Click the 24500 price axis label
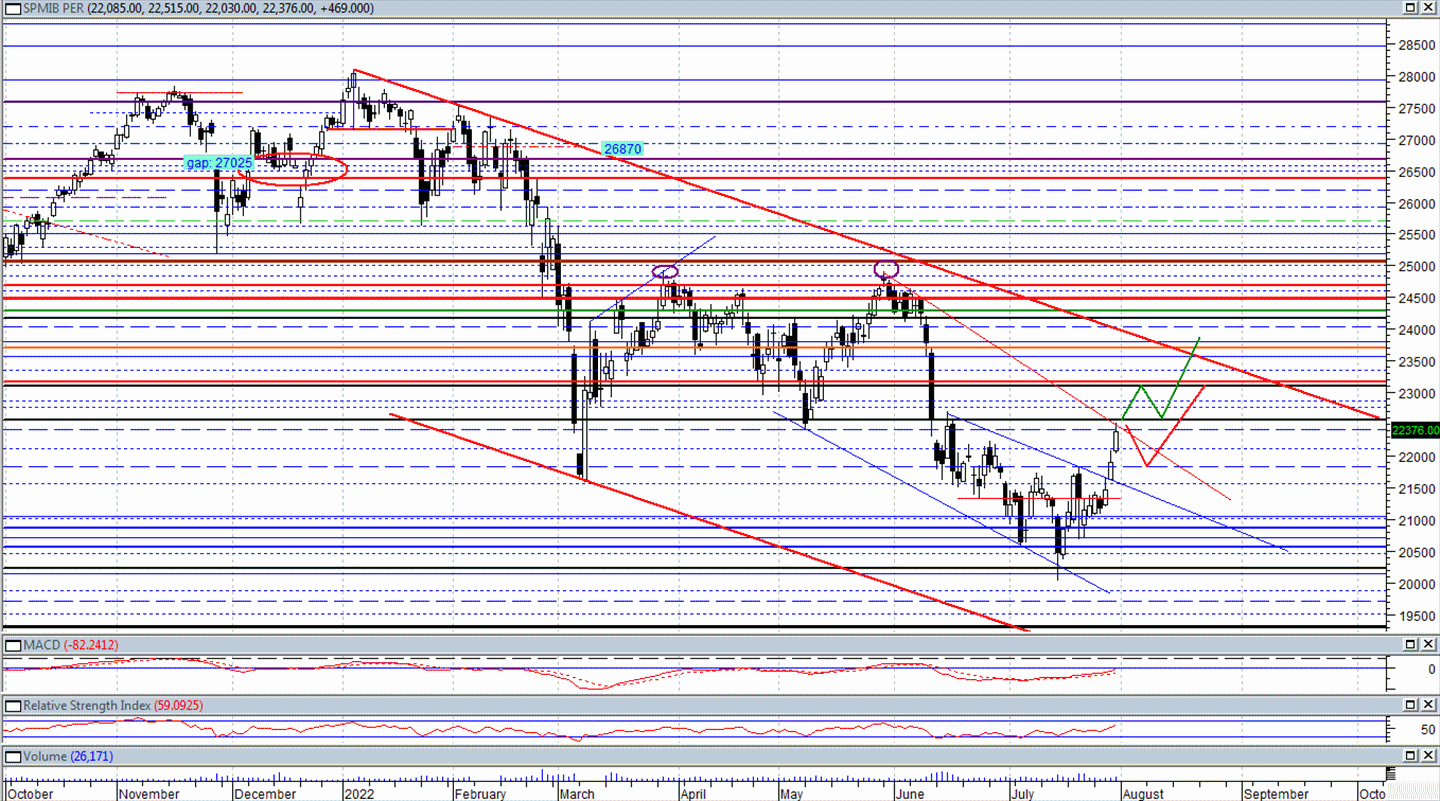This screenshot has width=1440, height=801. 1415,299
